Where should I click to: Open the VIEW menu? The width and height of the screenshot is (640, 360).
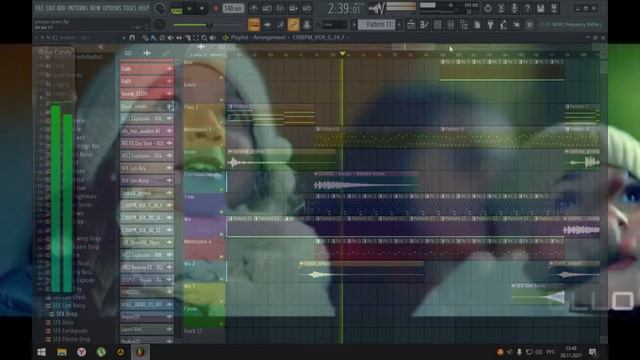pyautogui.click(x=95, y=8)
